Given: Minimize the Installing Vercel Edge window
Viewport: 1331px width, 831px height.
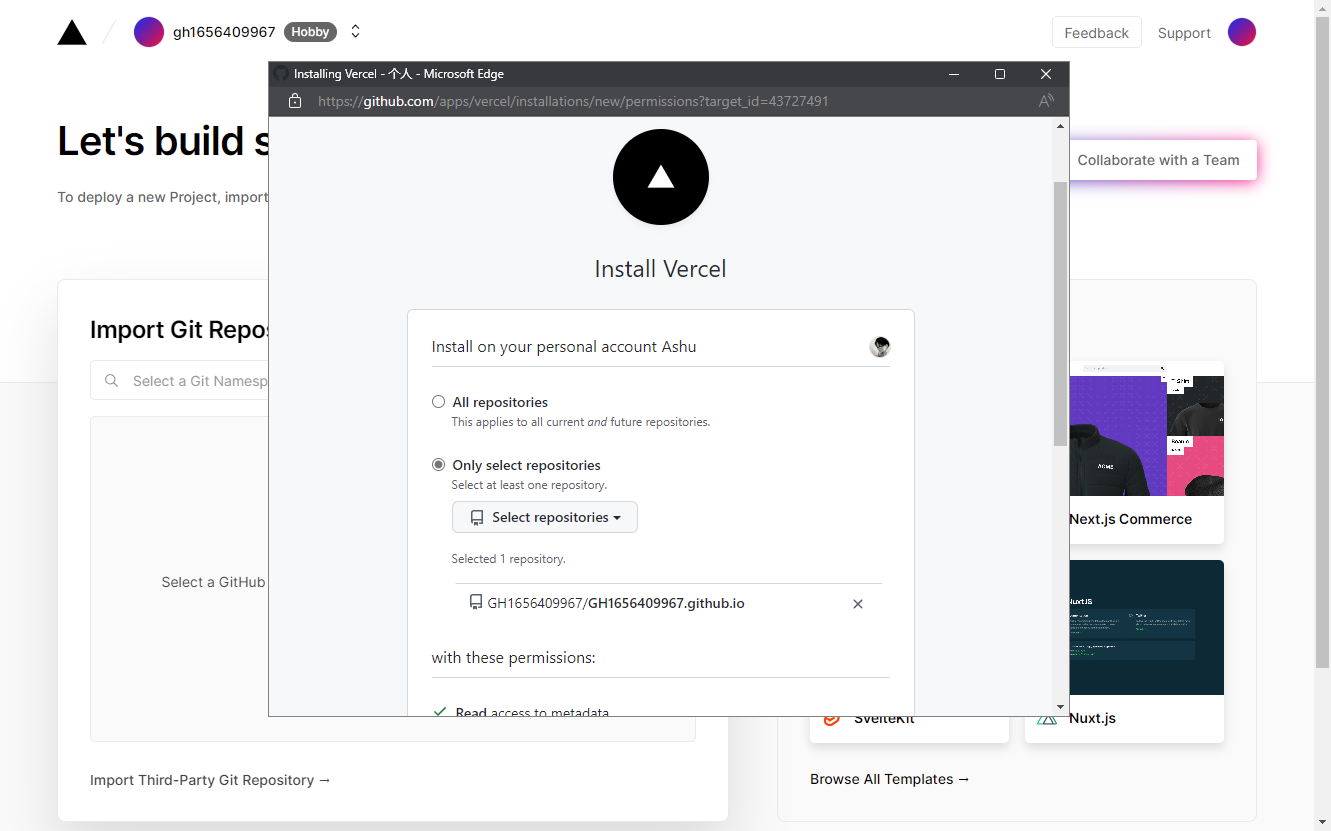Looking at the screenshot, I should tap(954, 74).
